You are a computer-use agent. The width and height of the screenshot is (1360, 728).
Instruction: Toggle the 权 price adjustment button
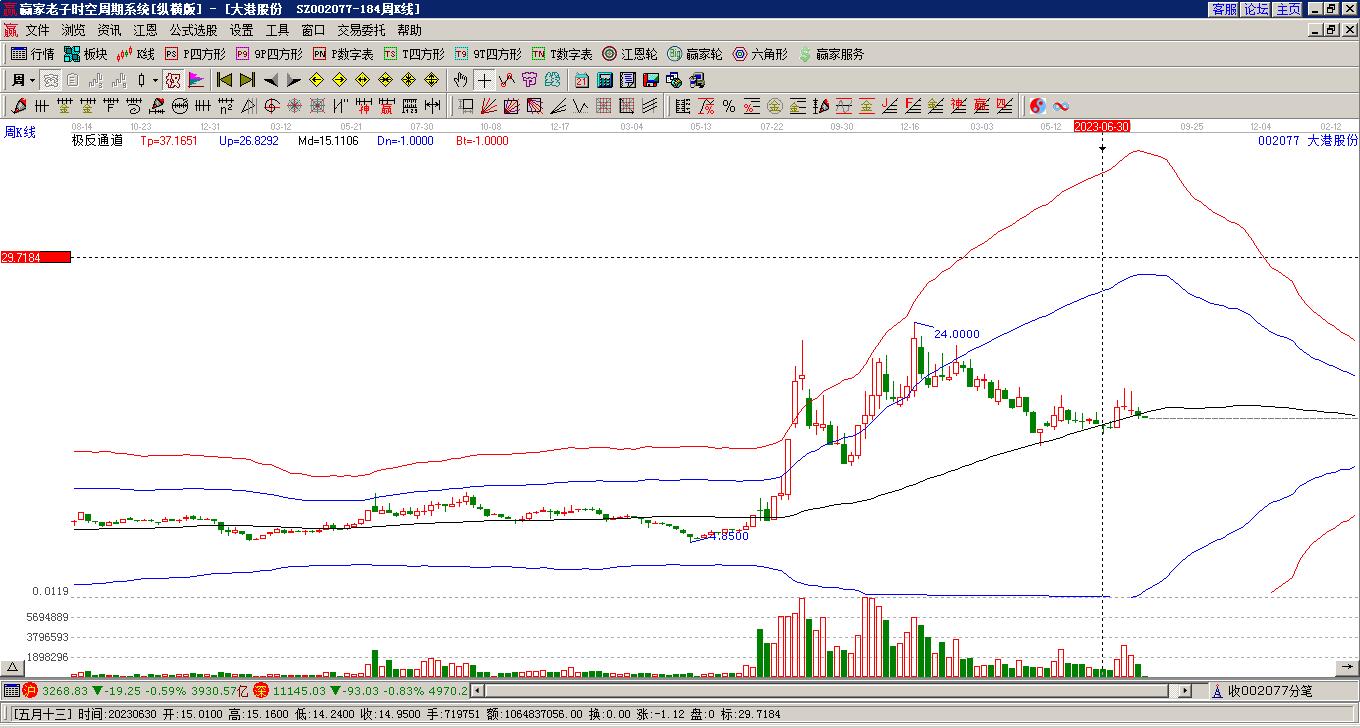coord(173,80)
